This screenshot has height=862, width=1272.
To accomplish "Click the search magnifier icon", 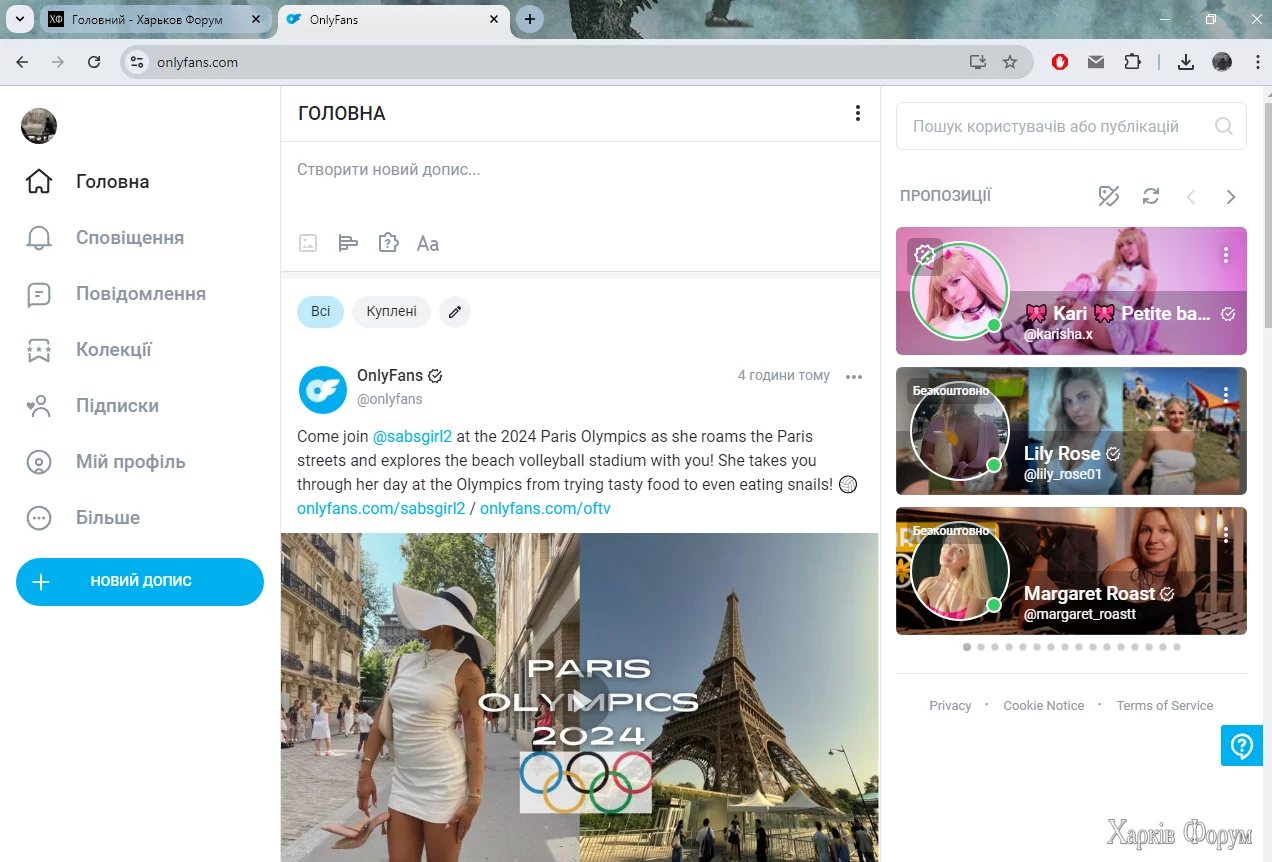I will [1224, 126].
